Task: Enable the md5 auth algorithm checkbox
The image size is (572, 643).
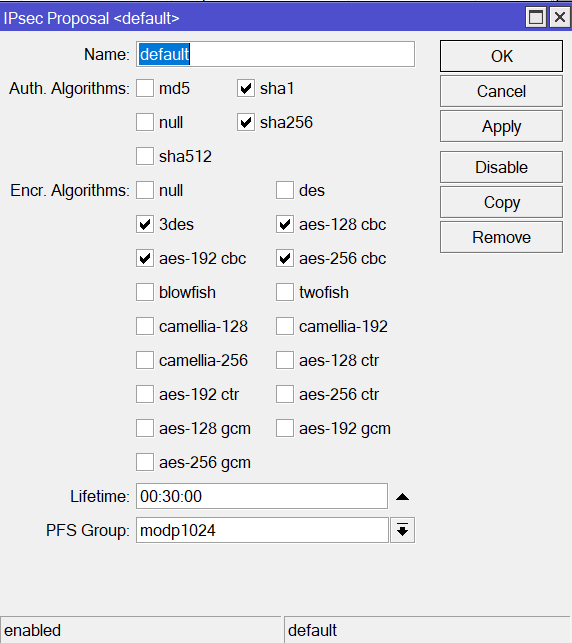Action: pyautogui.click(x=145, y=88)
